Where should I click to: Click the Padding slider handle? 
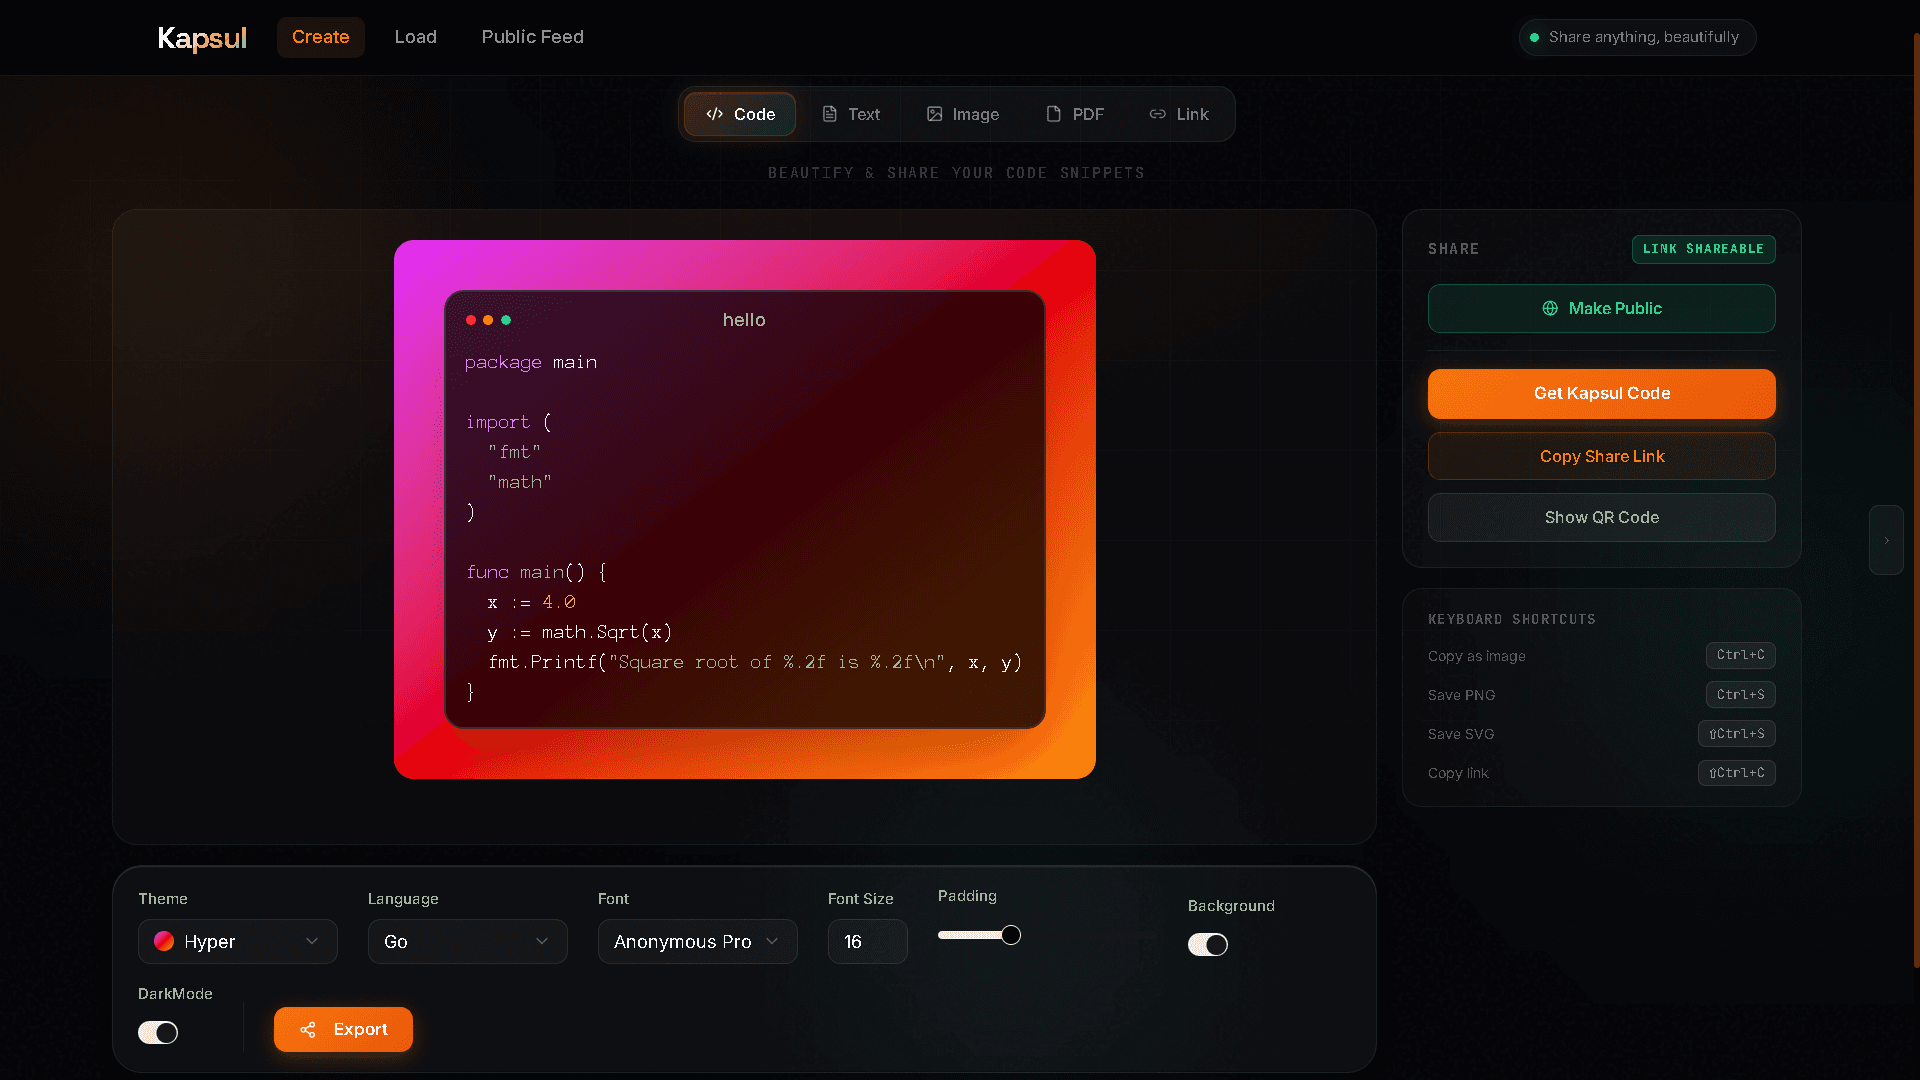[x=1011, y=935]
